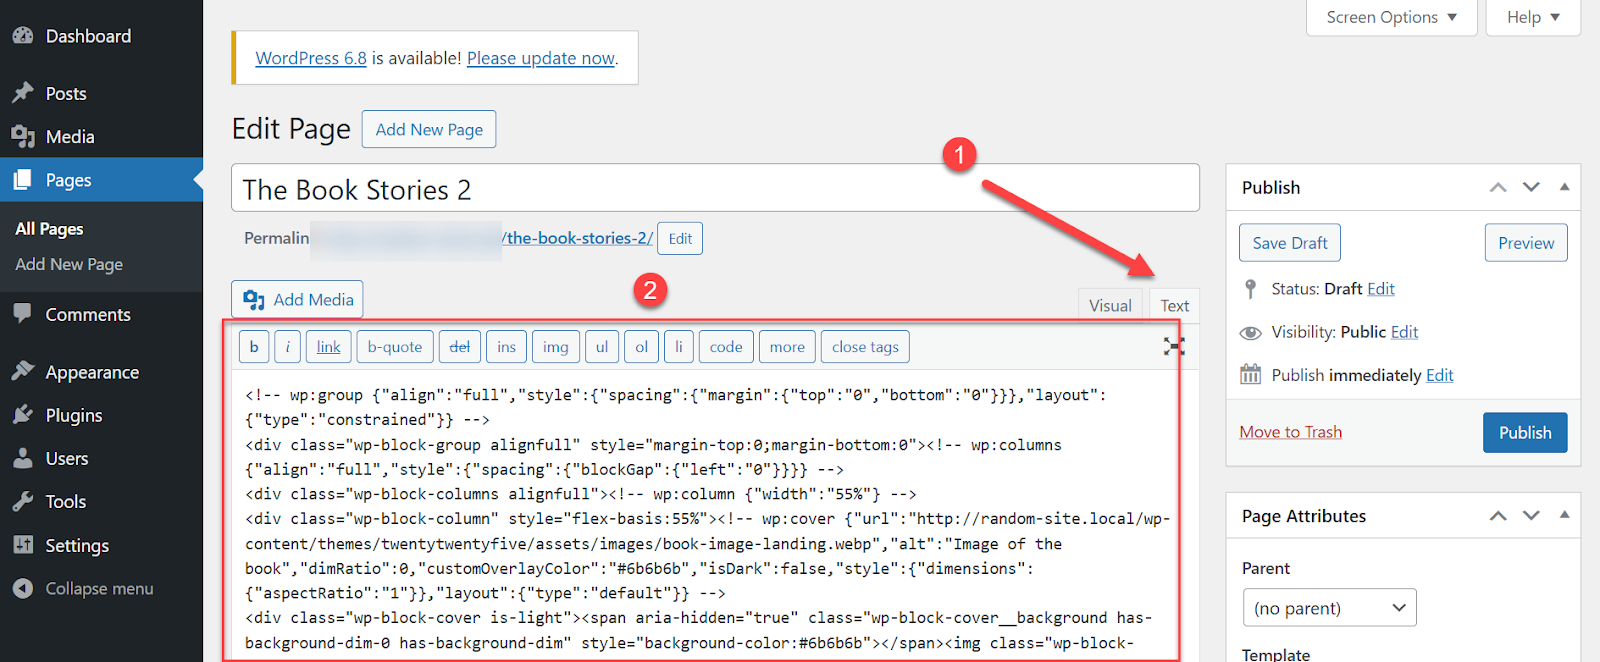Screen dimensions: 1600x662
Task: Insert ol ordered list tag
Action: tap(642, 347)
